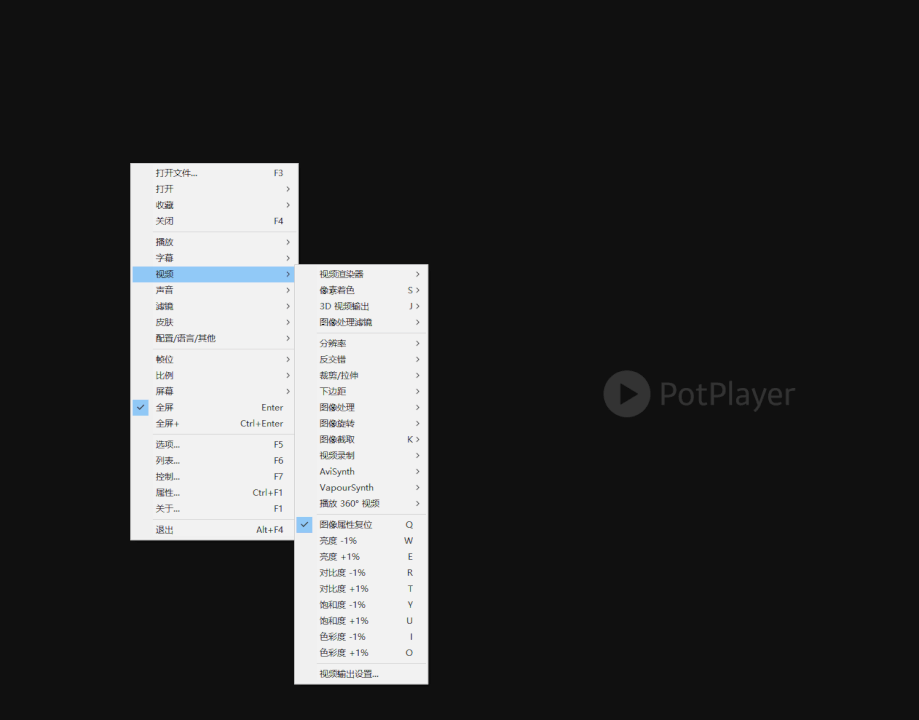Toggle the checked 图像属性复位 item
The image size is (919, 720).
coord(361,525)
